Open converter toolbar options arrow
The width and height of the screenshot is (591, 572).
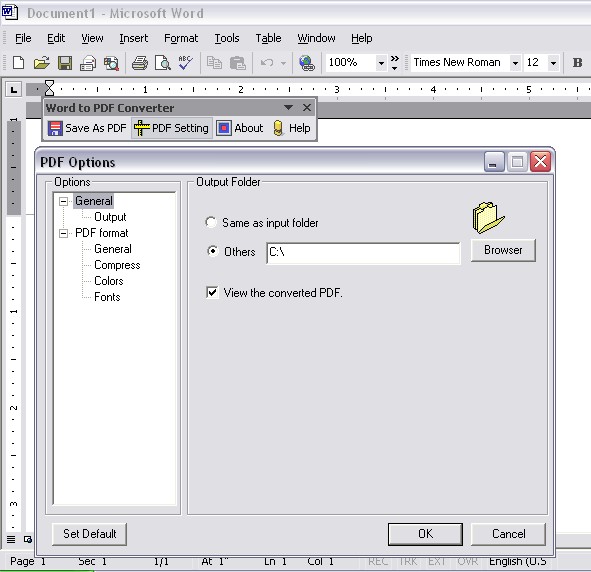[x=288, y=108]
